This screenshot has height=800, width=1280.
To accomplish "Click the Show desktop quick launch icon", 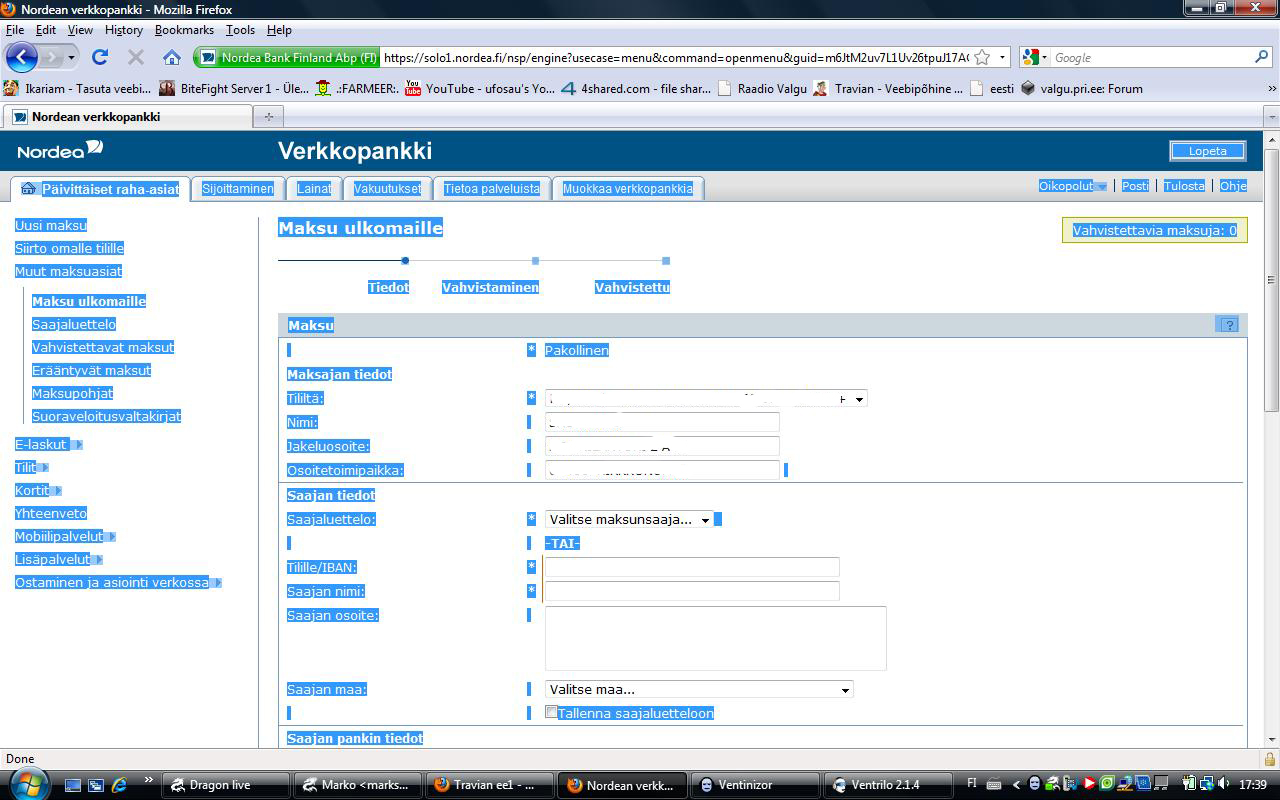I will [x=73, y=785].
